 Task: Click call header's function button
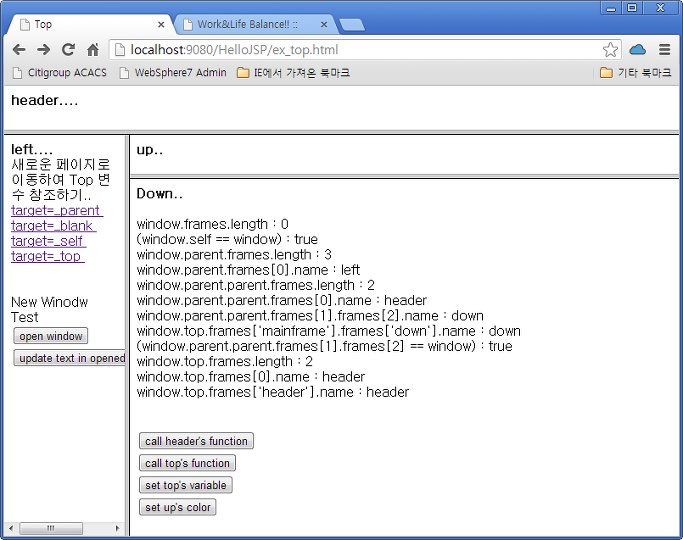click(196, 441)
